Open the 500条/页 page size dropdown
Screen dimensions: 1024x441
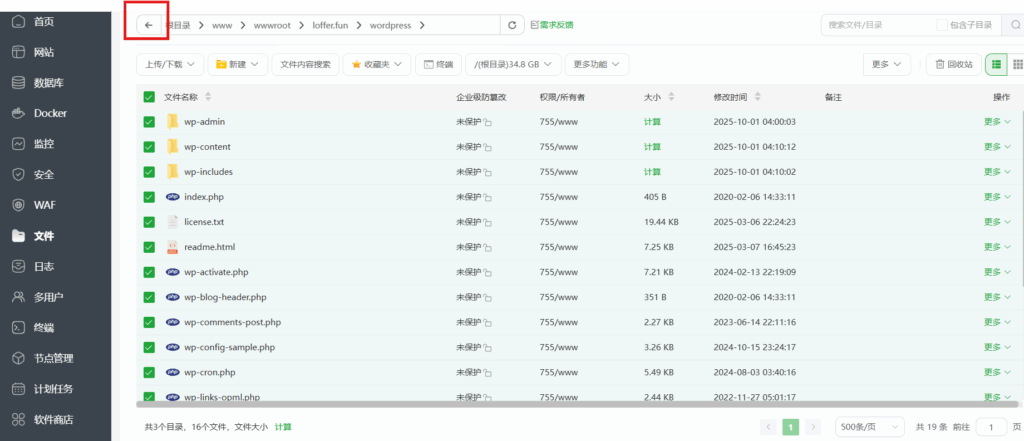[870, 427]
